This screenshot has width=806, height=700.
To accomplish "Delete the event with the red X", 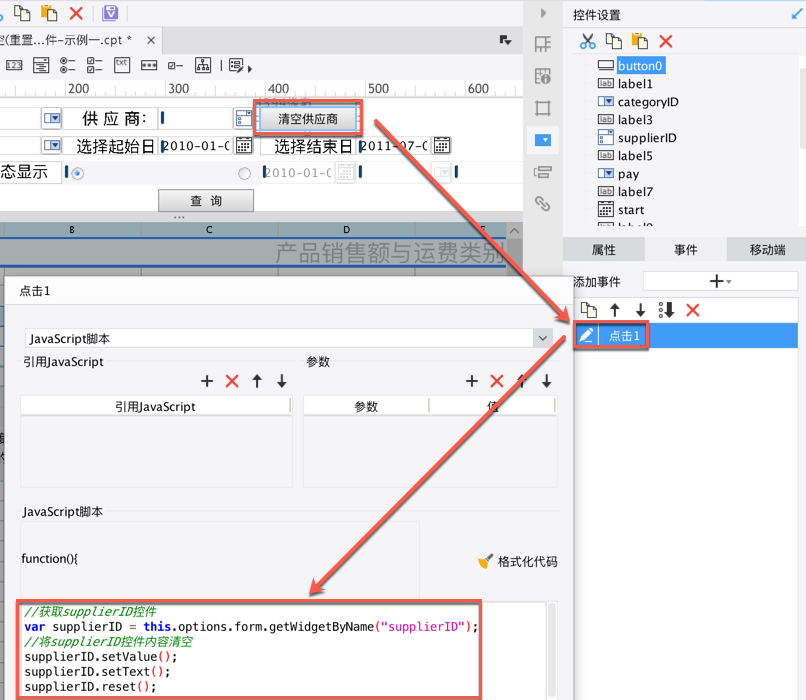I will pyautogui.click(x=693, y=310).
